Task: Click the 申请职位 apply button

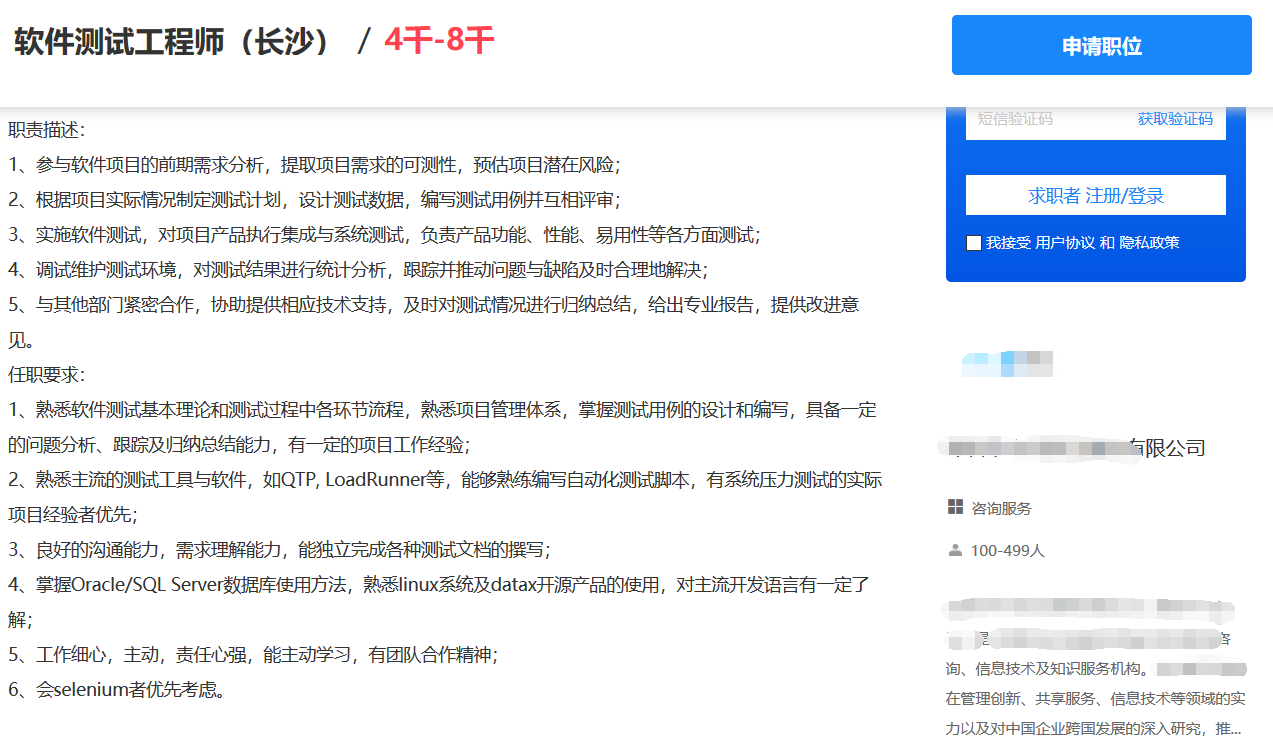Action: point(1101,46)
